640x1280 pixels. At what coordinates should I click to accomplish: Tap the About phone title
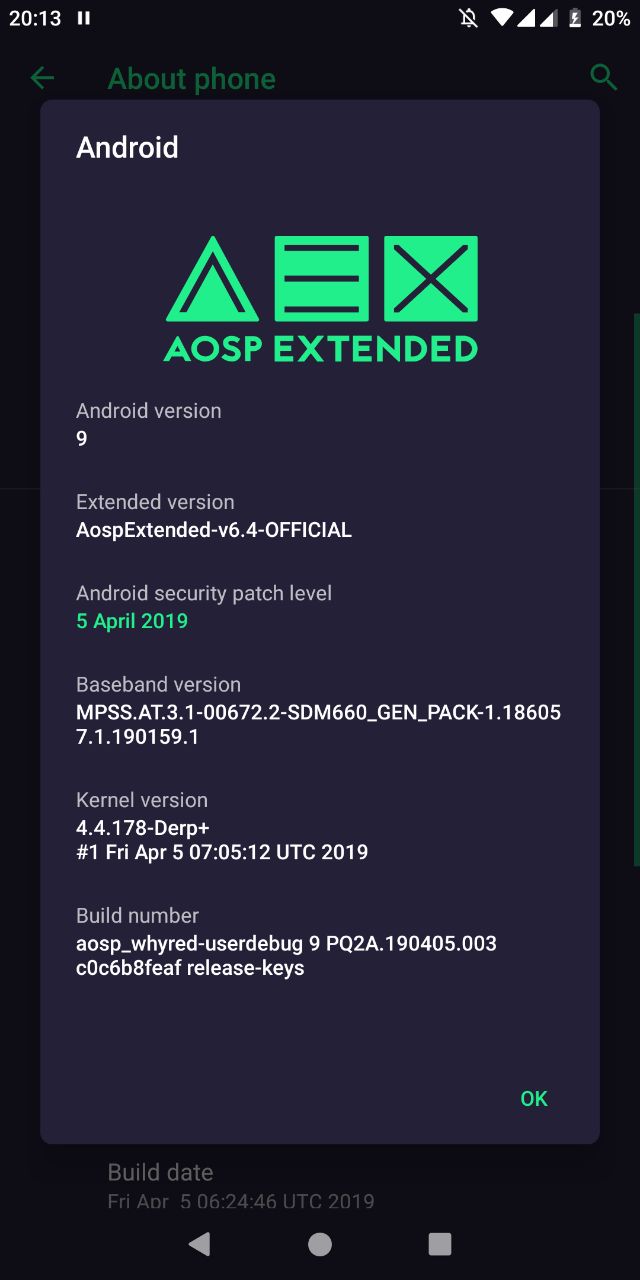pos(192,78)
